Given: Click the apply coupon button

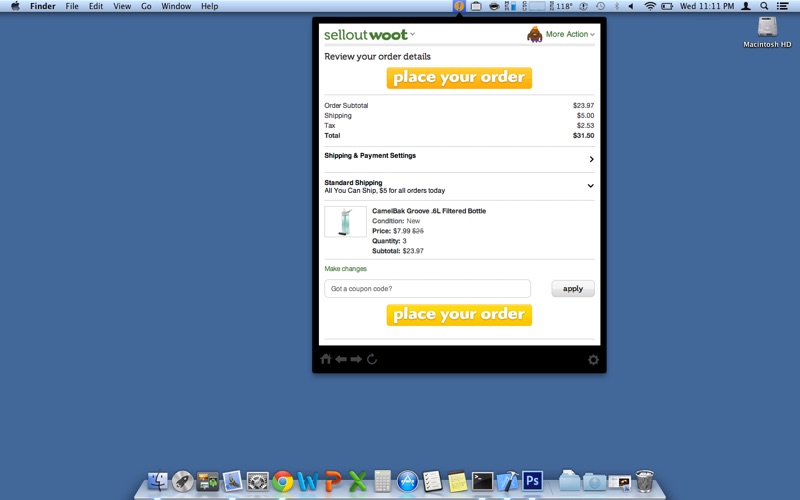Looking at the screenshot, I should coord(573,289).
